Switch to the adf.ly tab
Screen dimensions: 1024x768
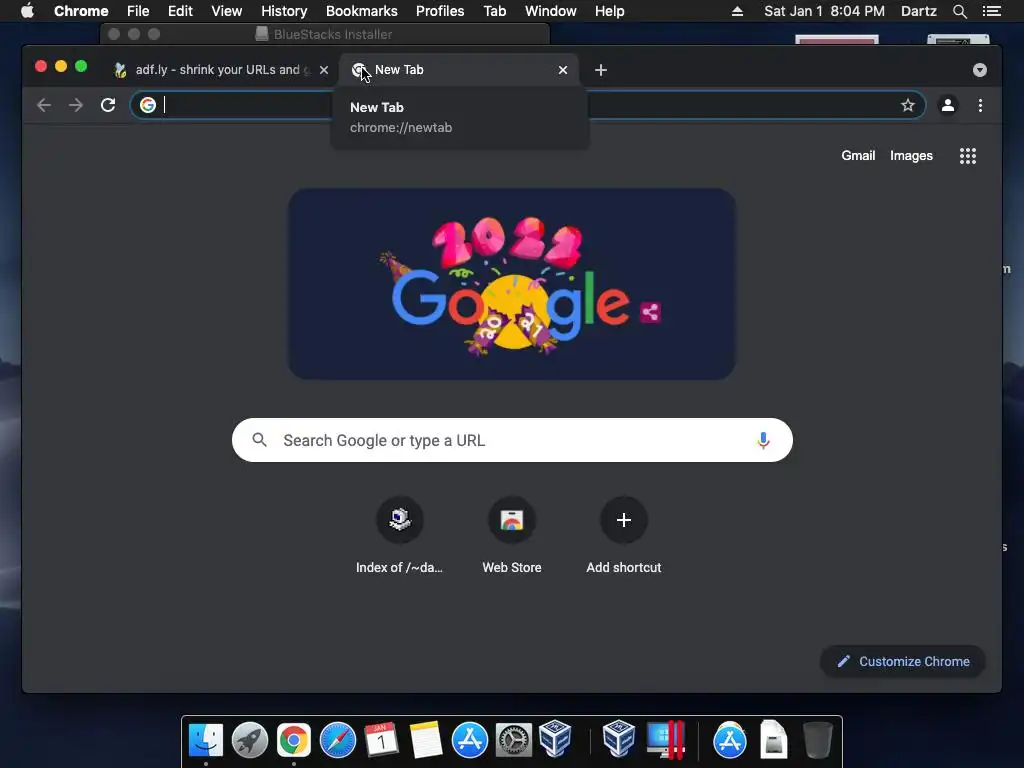(220, 70)
